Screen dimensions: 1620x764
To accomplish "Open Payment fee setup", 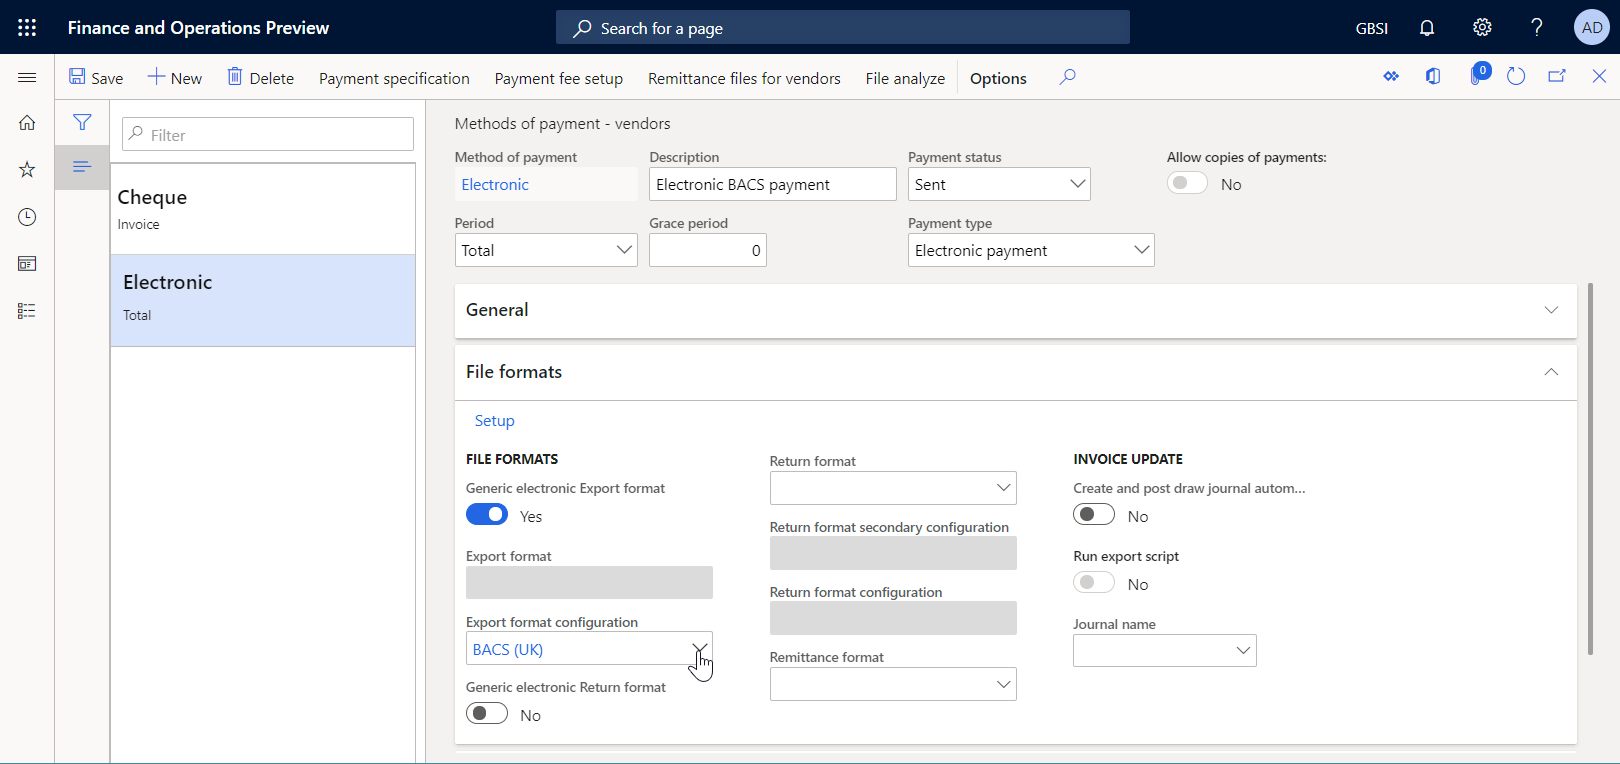I will tap(558, 78).
